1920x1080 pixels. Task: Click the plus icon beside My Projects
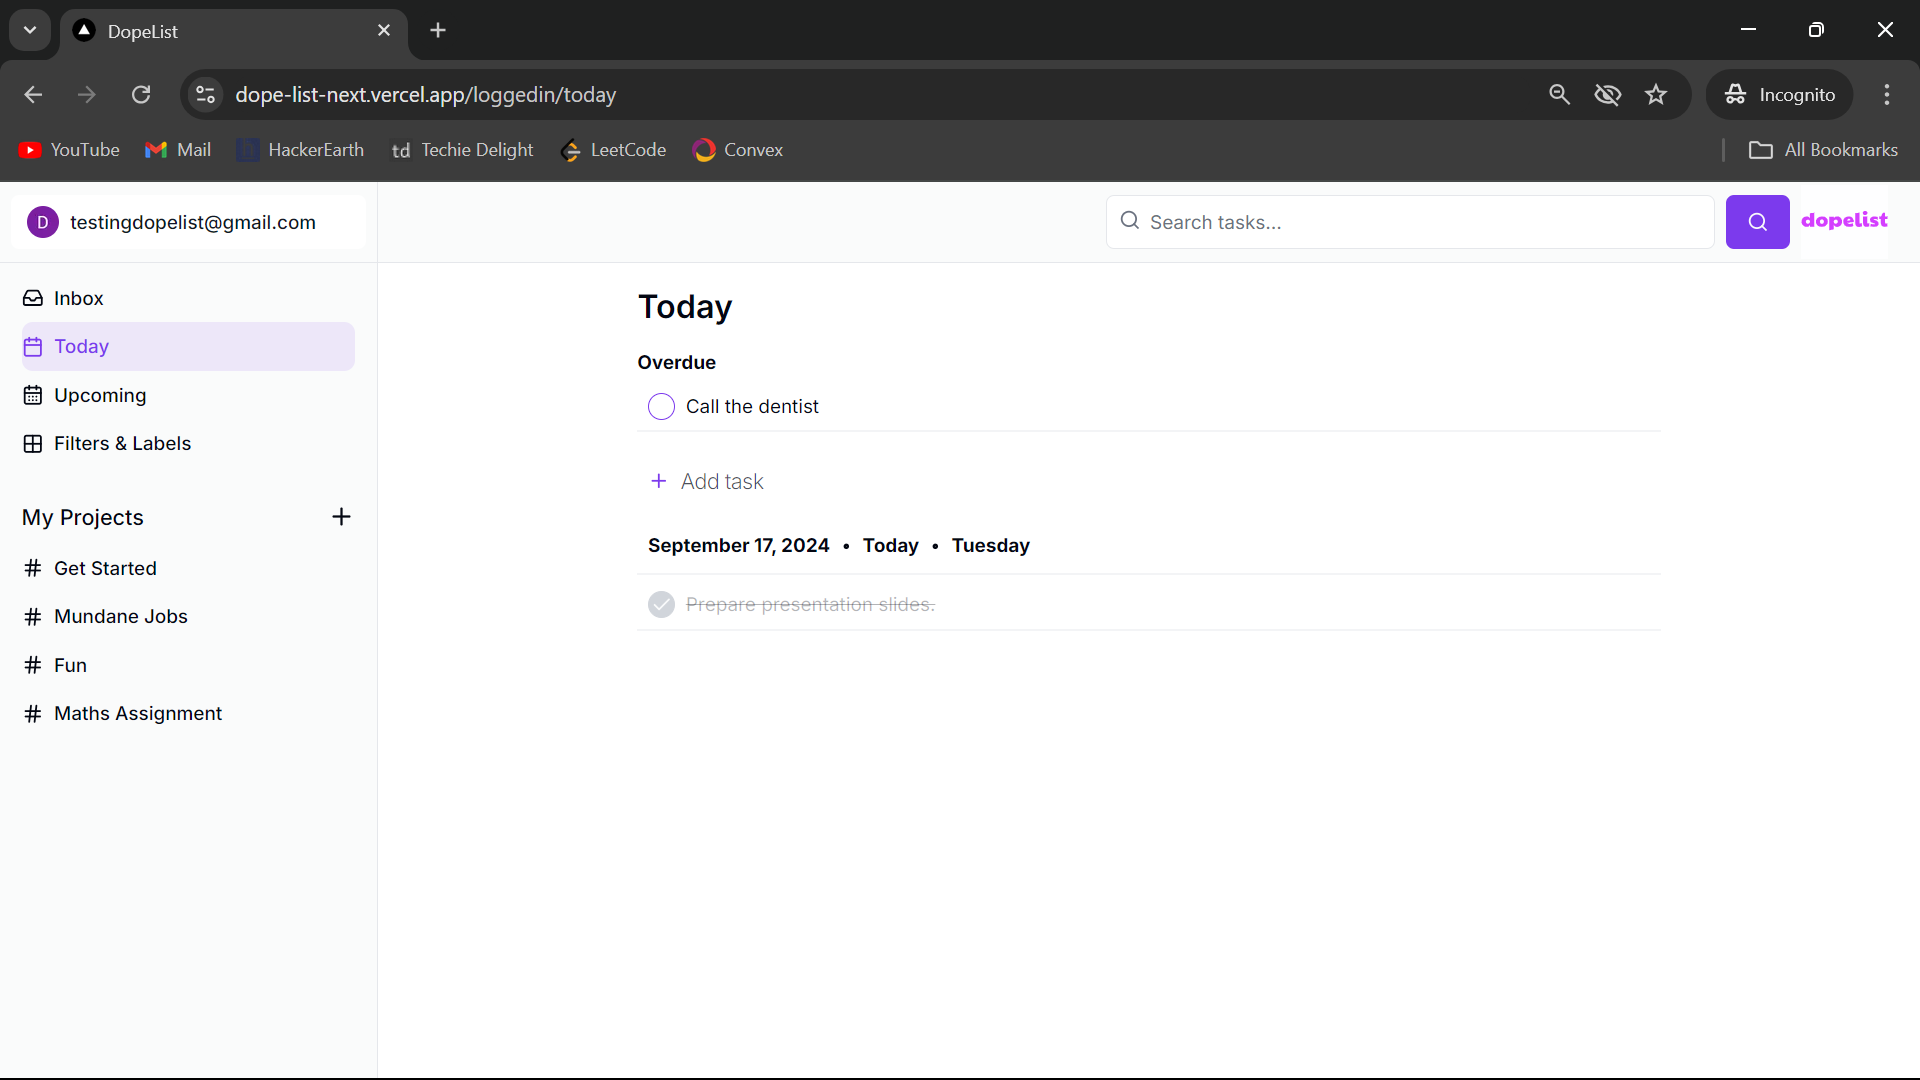tap(341, 517)
